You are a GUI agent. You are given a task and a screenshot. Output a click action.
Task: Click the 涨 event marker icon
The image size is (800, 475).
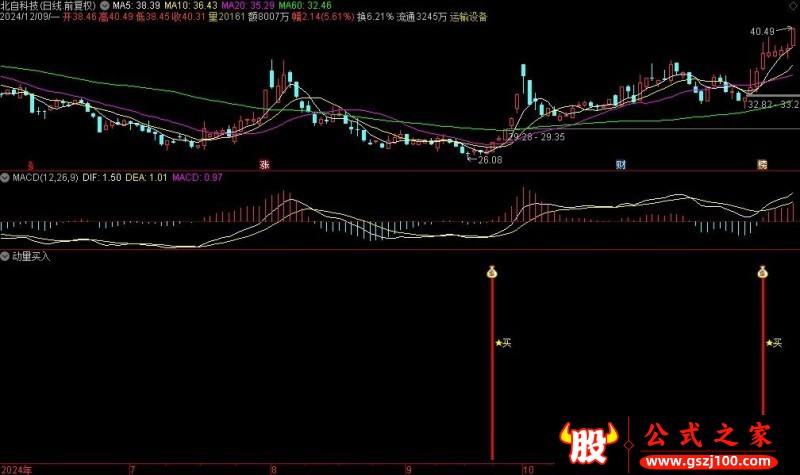[x=264, y=165]
